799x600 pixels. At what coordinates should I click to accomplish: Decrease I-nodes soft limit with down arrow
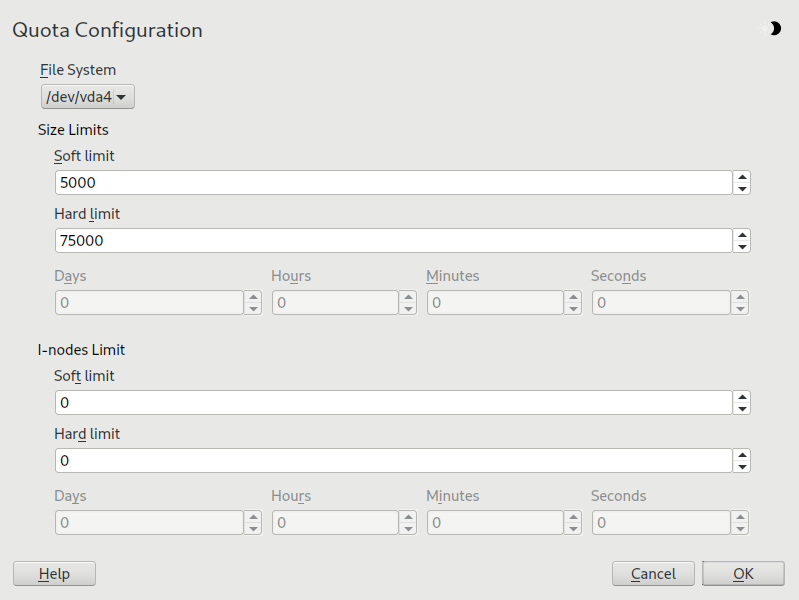[742, 408]
